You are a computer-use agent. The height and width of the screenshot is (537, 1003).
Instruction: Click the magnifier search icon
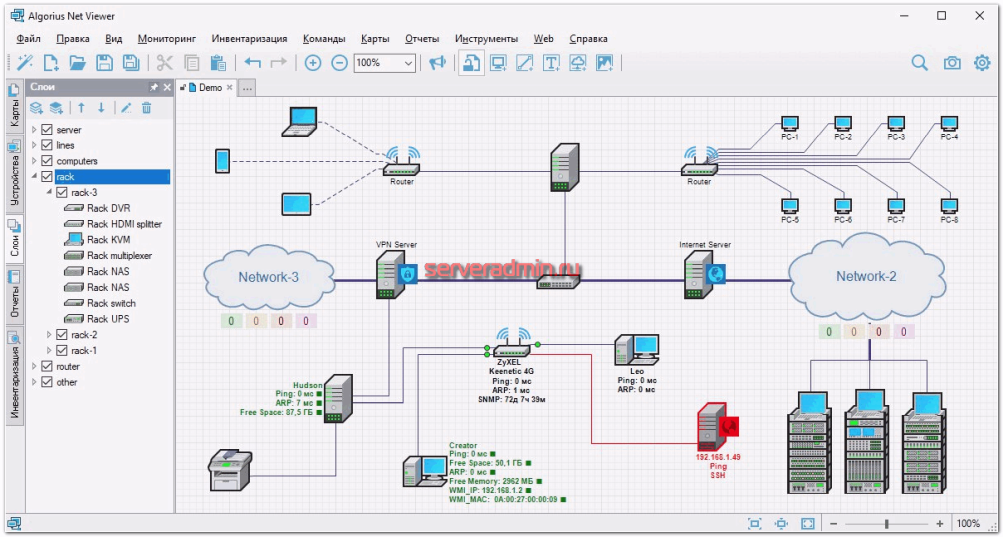coord(919,63)
